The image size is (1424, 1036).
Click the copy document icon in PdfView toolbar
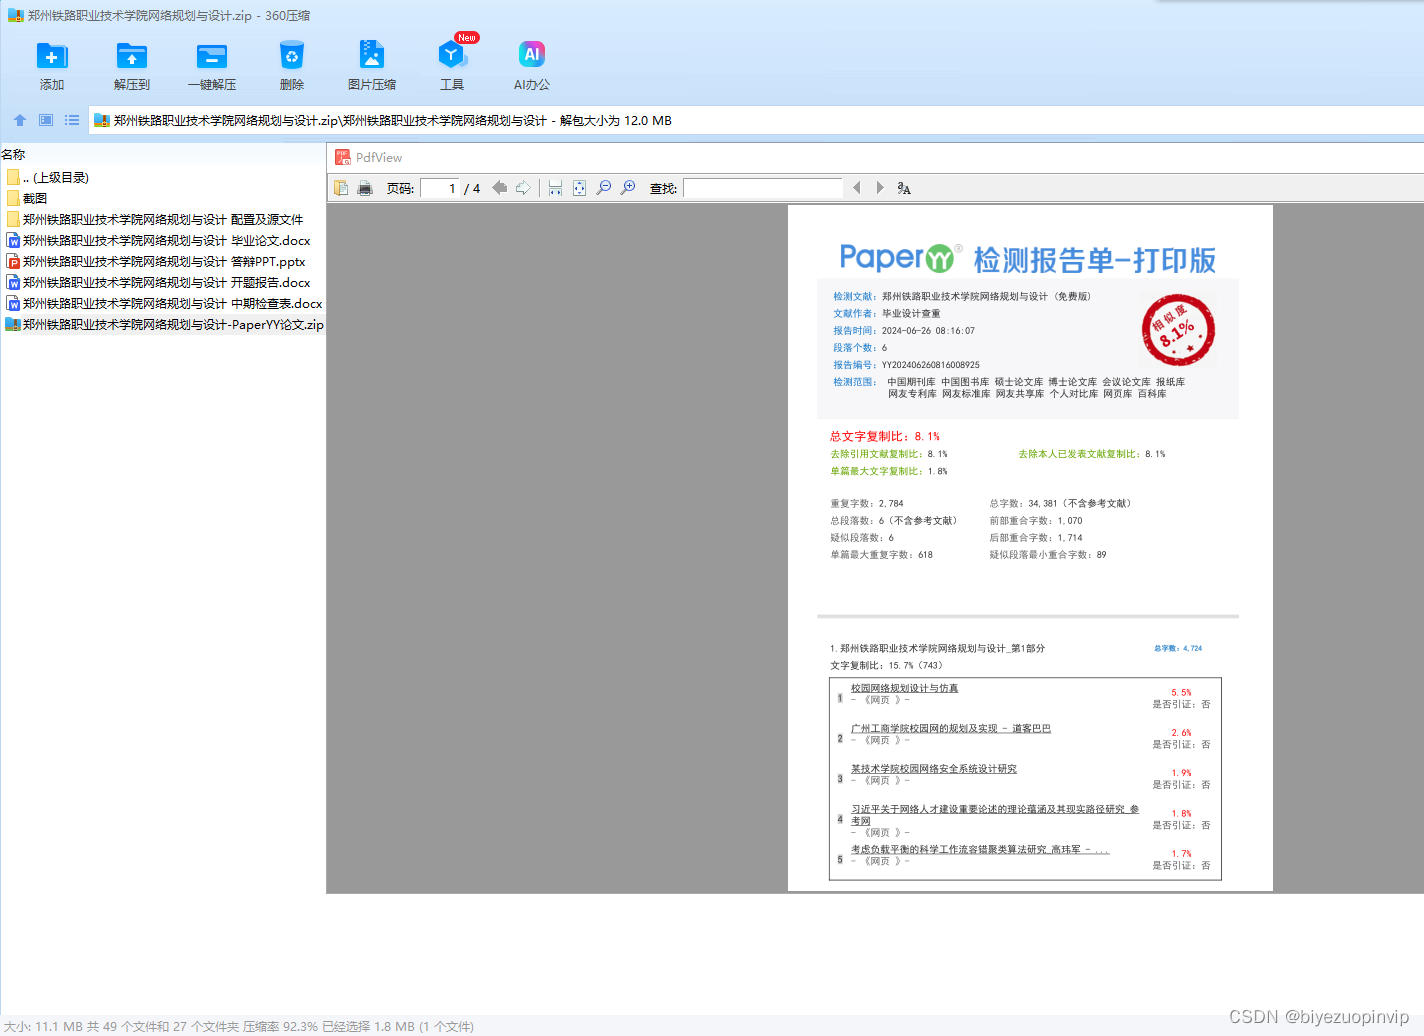coord(341,188)
